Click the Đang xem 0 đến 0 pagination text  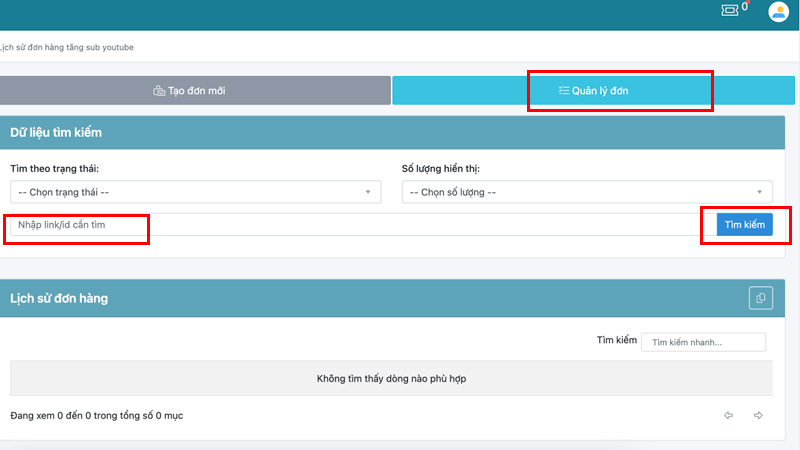click(x=97, y=415)
